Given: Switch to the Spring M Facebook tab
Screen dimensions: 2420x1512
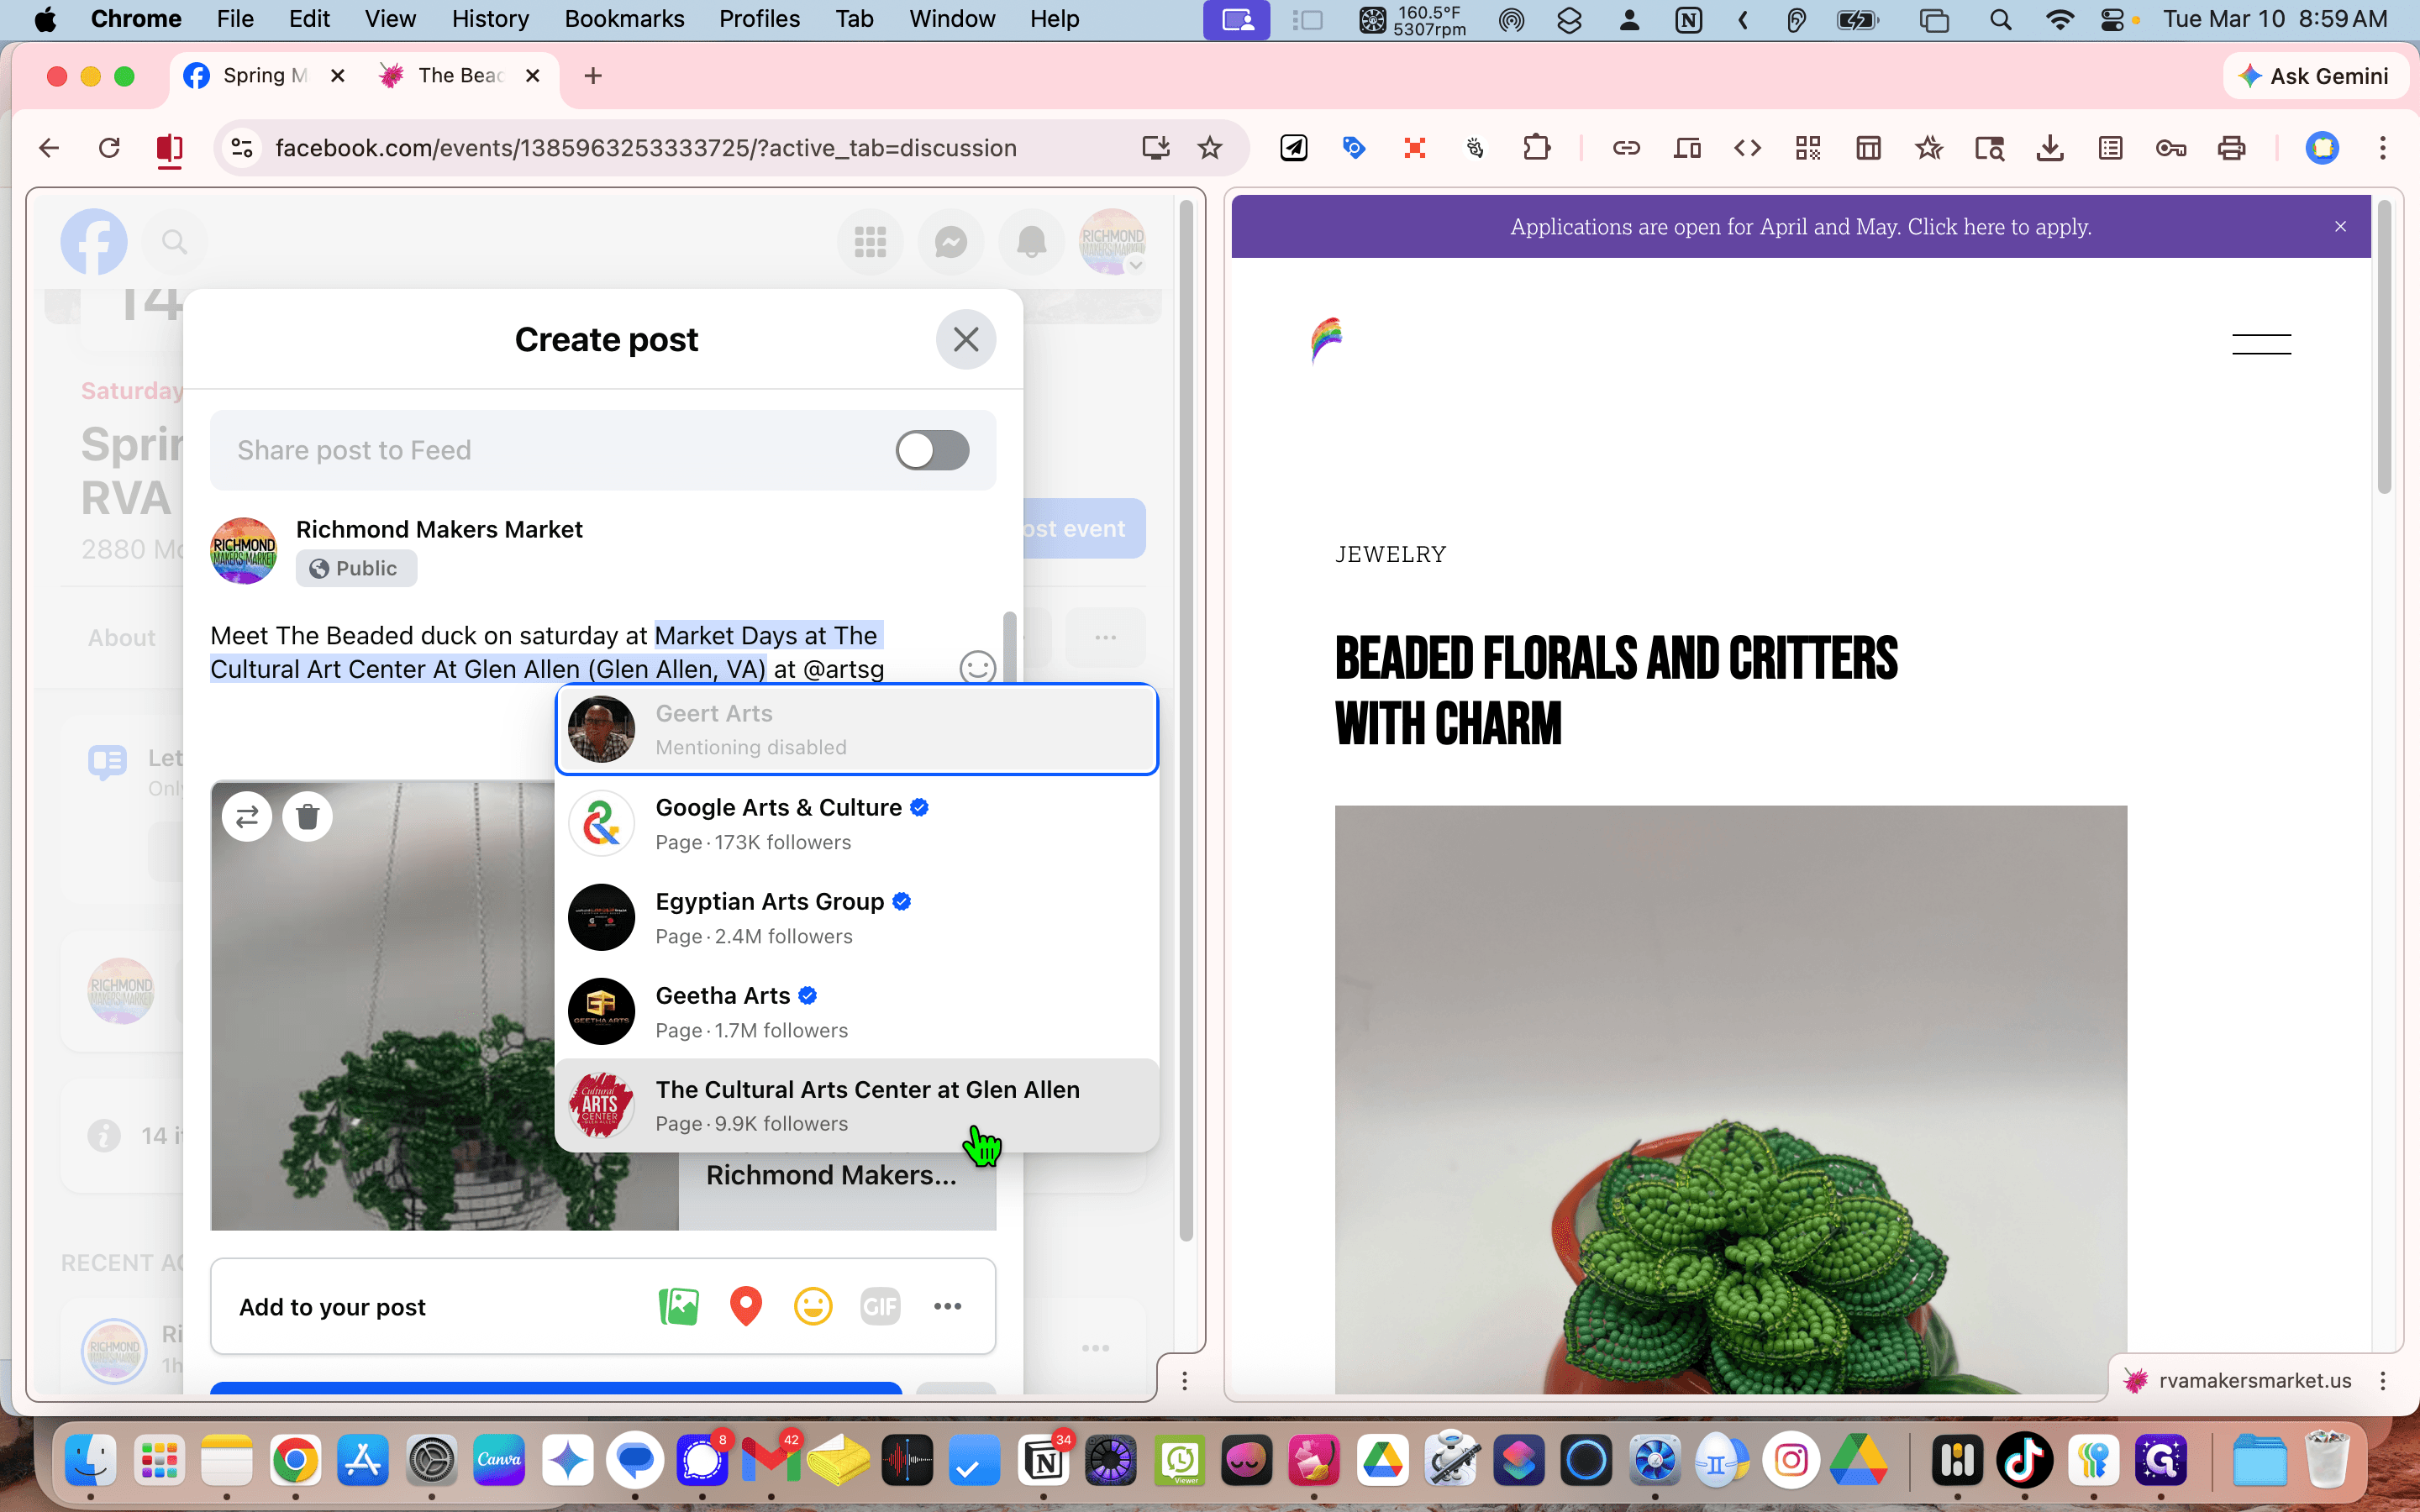Looking at the screenshot, I should click(x=264, y=76).
